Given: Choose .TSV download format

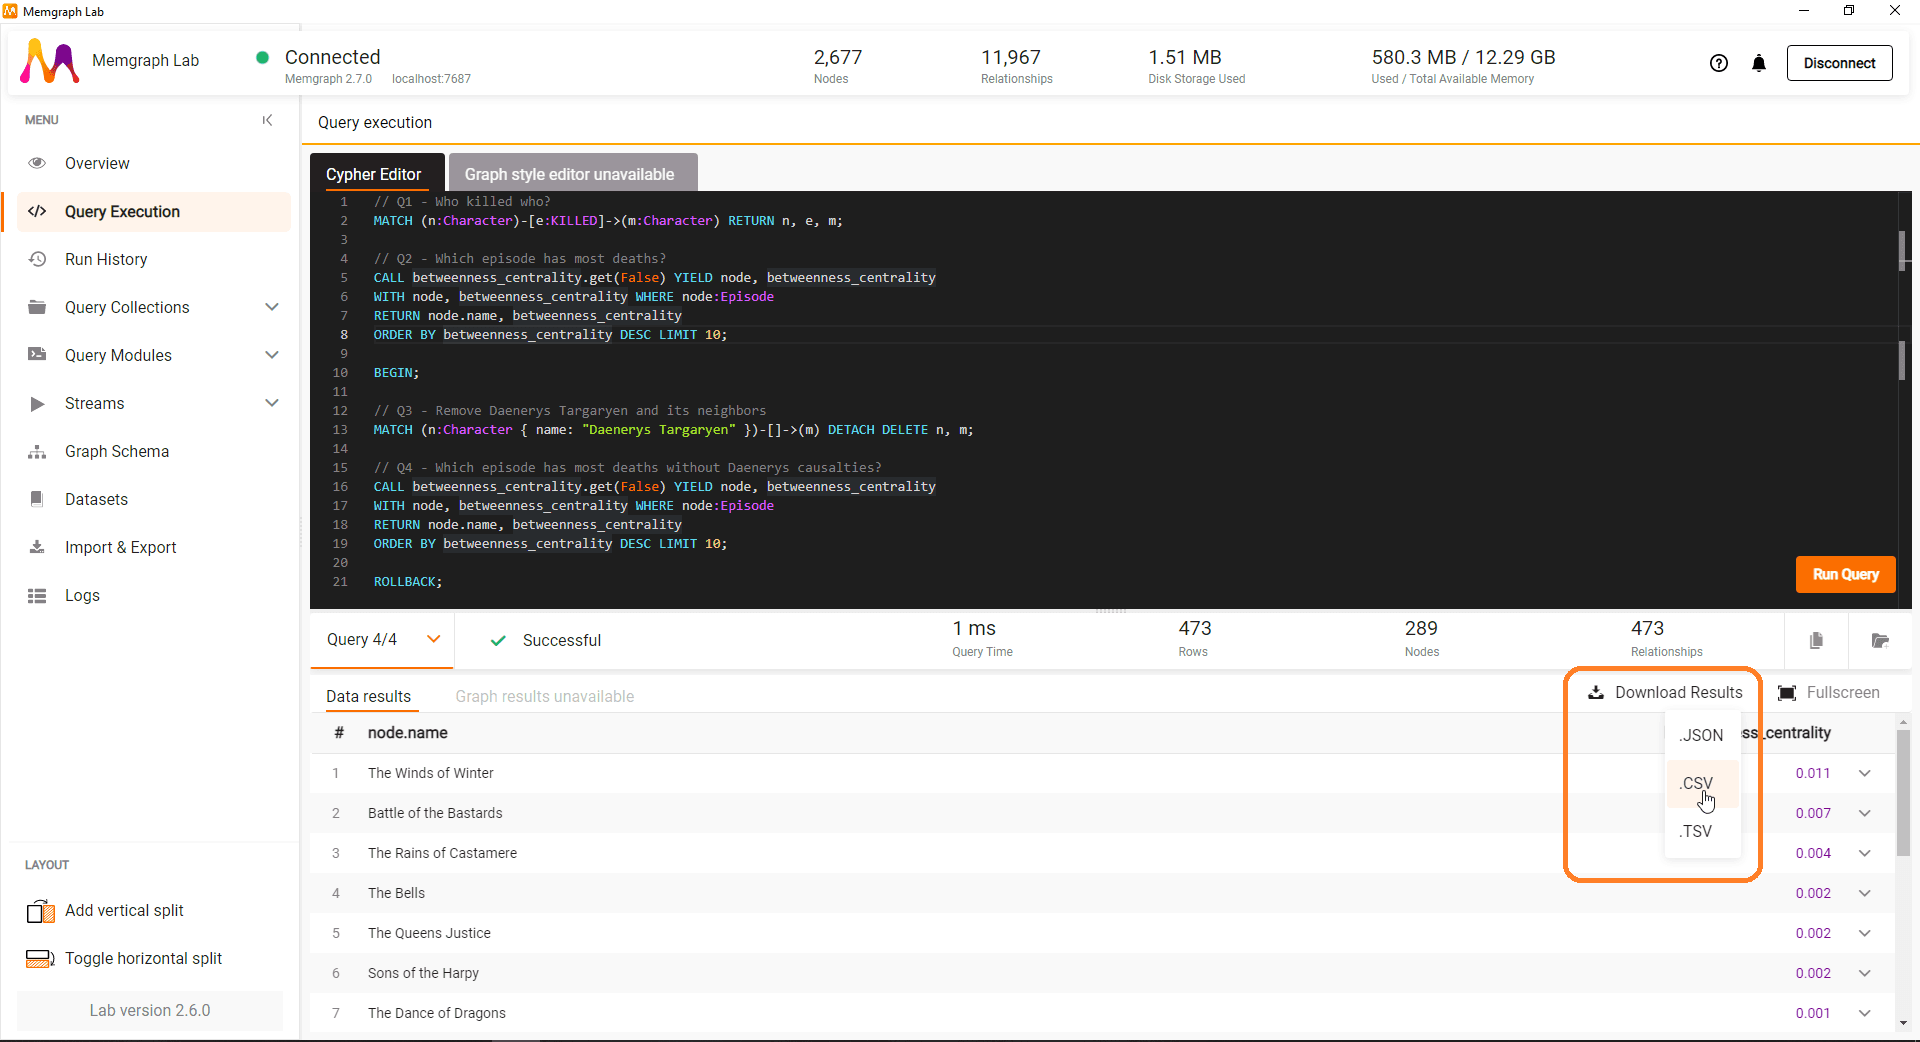Looking at the screenshot, I should pyautogui.click(x=1701, y=831).
